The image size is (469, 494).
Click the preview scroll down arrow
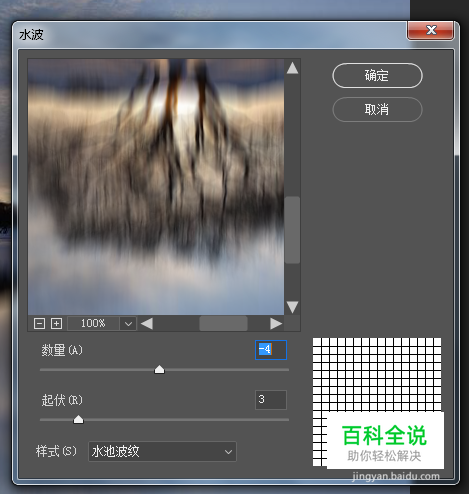[x=292, y=307]
